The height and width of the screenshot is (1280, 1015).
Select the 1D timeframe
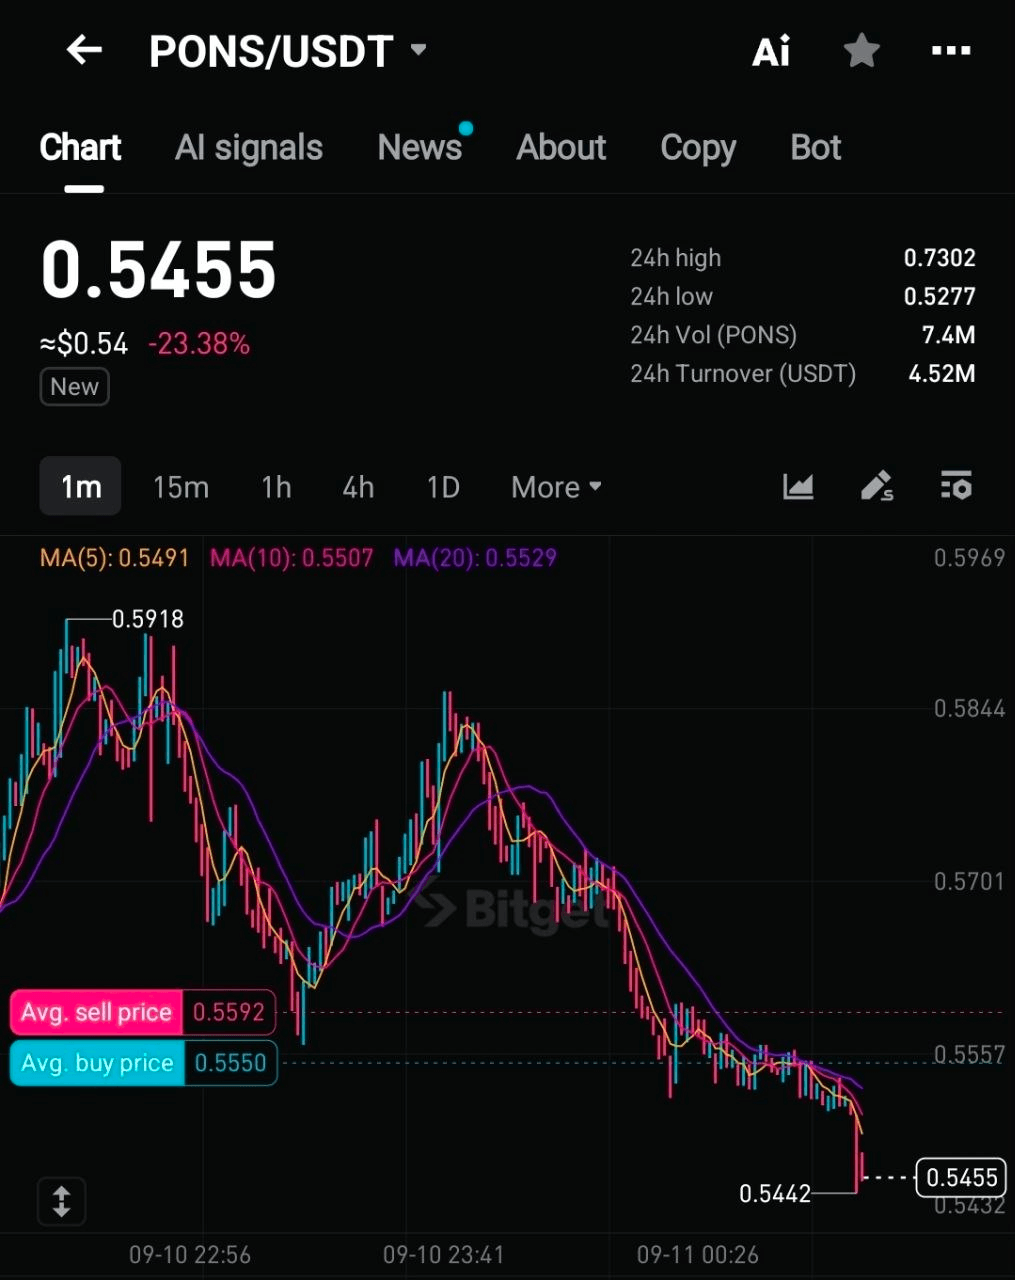coord(443,487)
